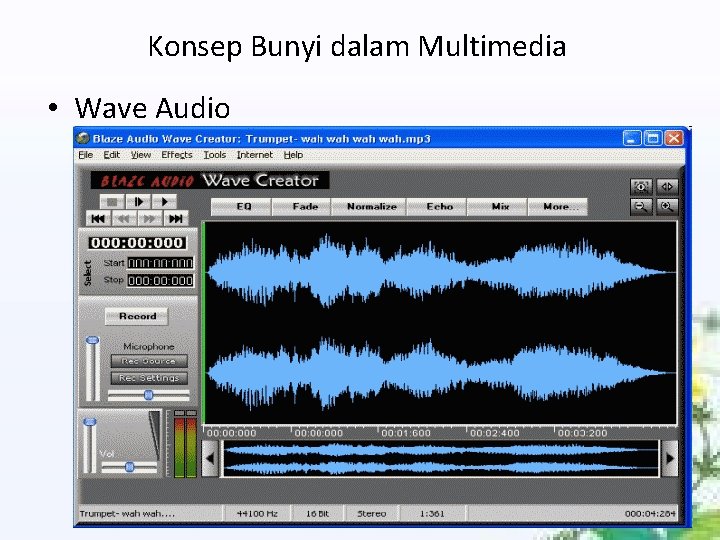Click the horizontal expand arrows icon

[667, 186]
